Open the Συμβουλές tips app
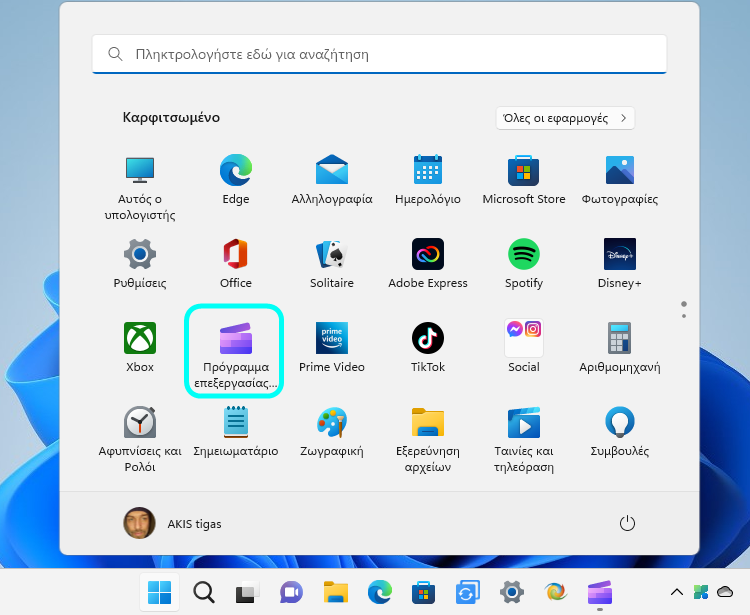750x615 pixels. coord(619,432)
